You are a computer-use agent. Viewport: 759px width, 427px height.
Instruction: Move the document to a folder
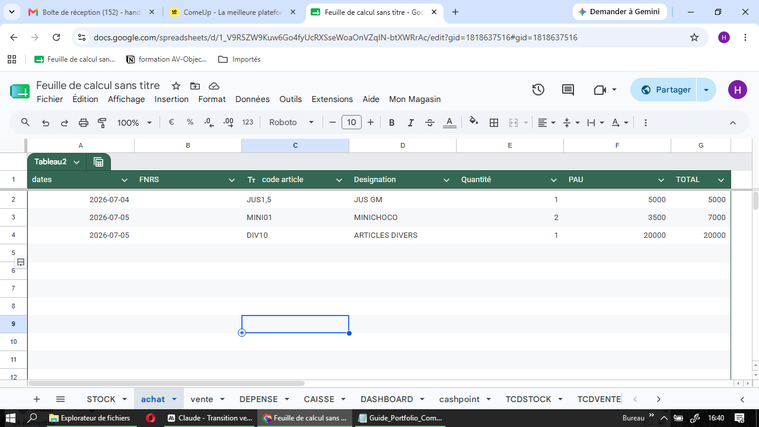(x=195, y=86)
